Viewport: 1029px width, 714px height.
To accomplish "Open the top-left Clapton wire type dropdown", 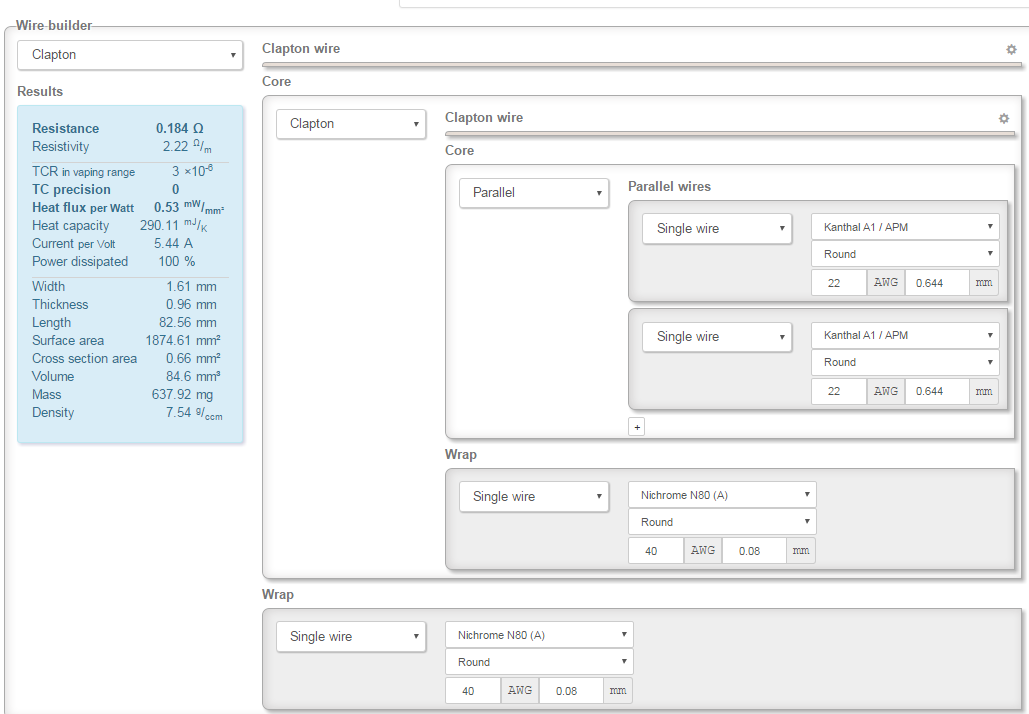I will tap(130, 55).
